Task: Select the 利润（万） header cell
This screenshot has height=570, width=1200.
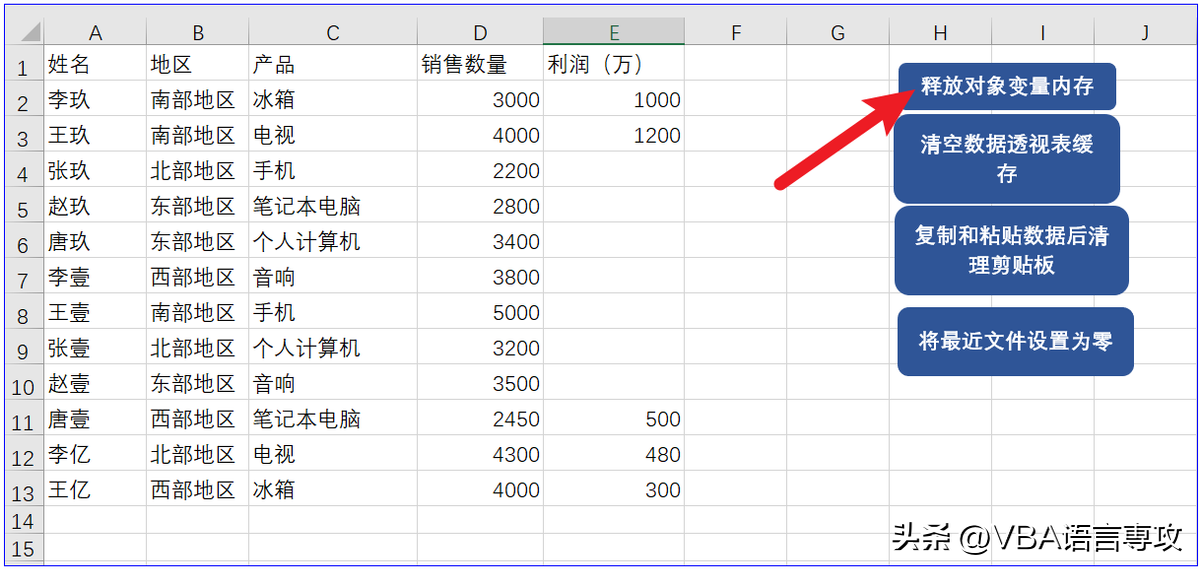Action: tap(614, 64)
